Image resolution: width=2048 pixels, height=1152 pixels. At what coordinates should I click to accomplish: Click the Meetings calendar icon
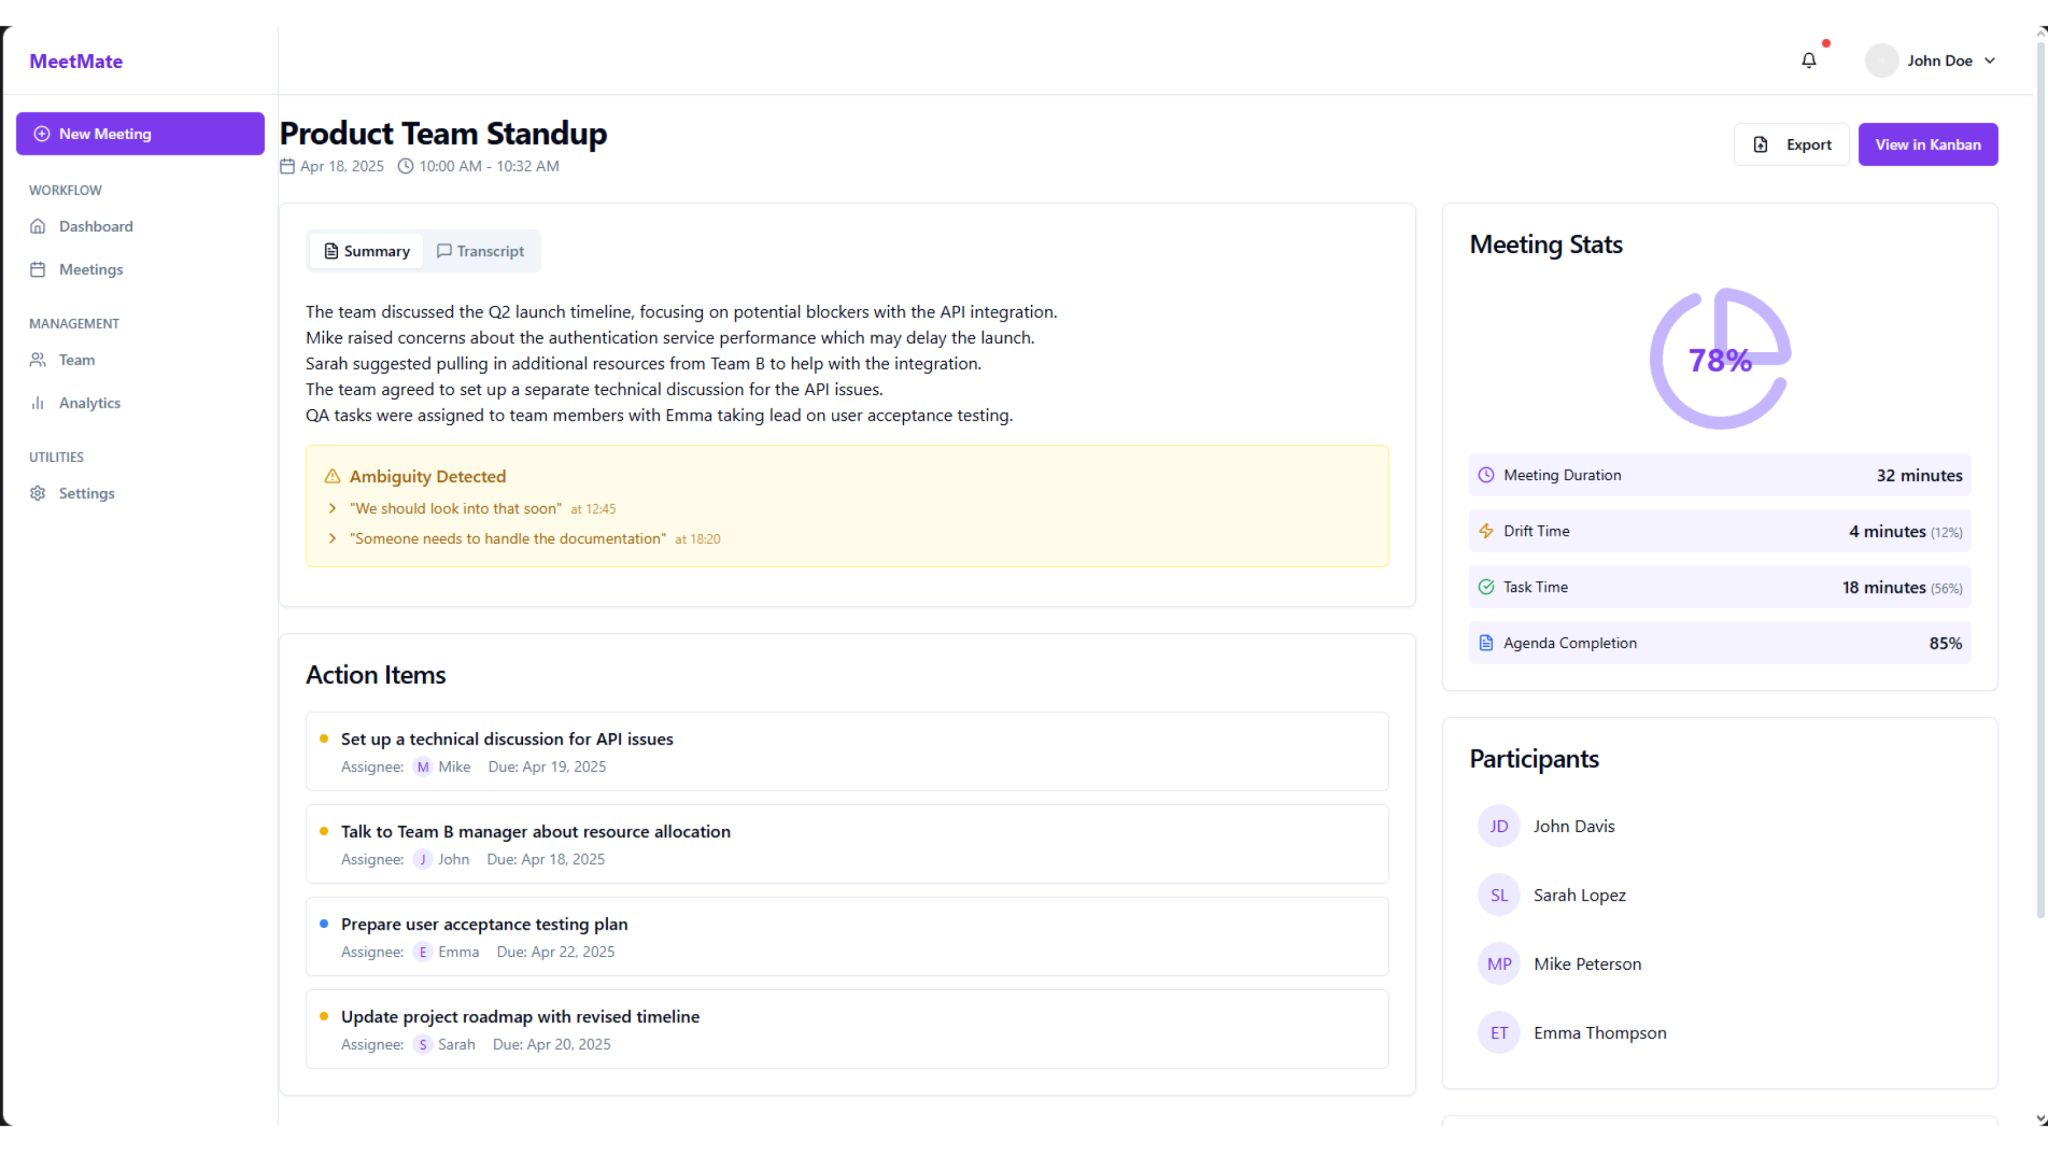38,269
